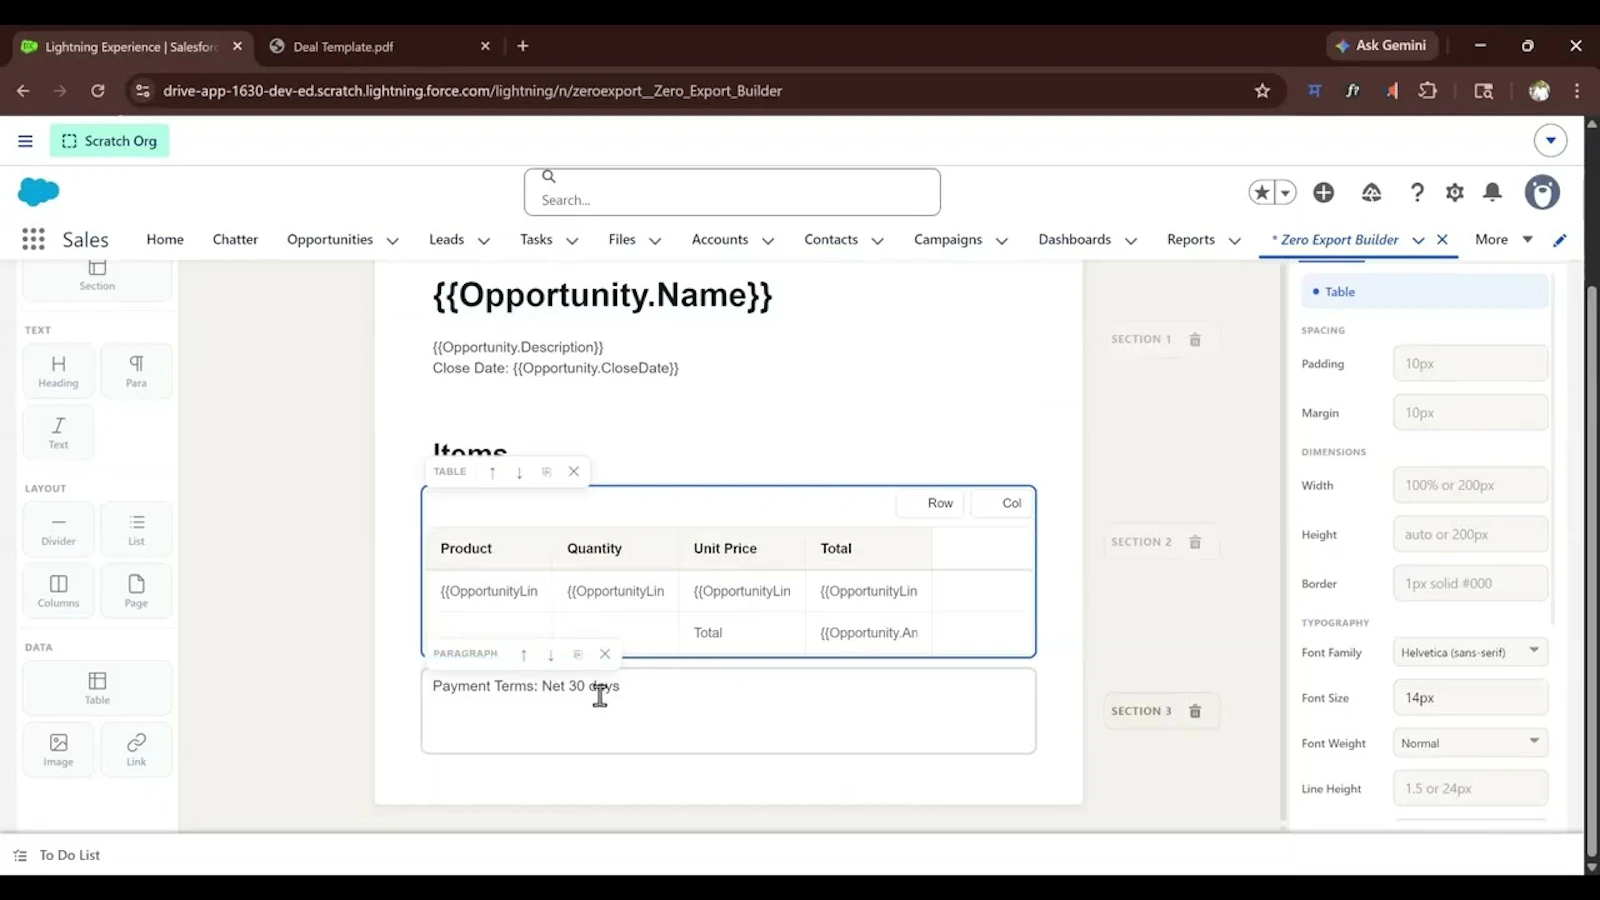The width and height of the screenshot is (1600, 900).
Task: Reload the browser page
Action: (x=97, y=91)
